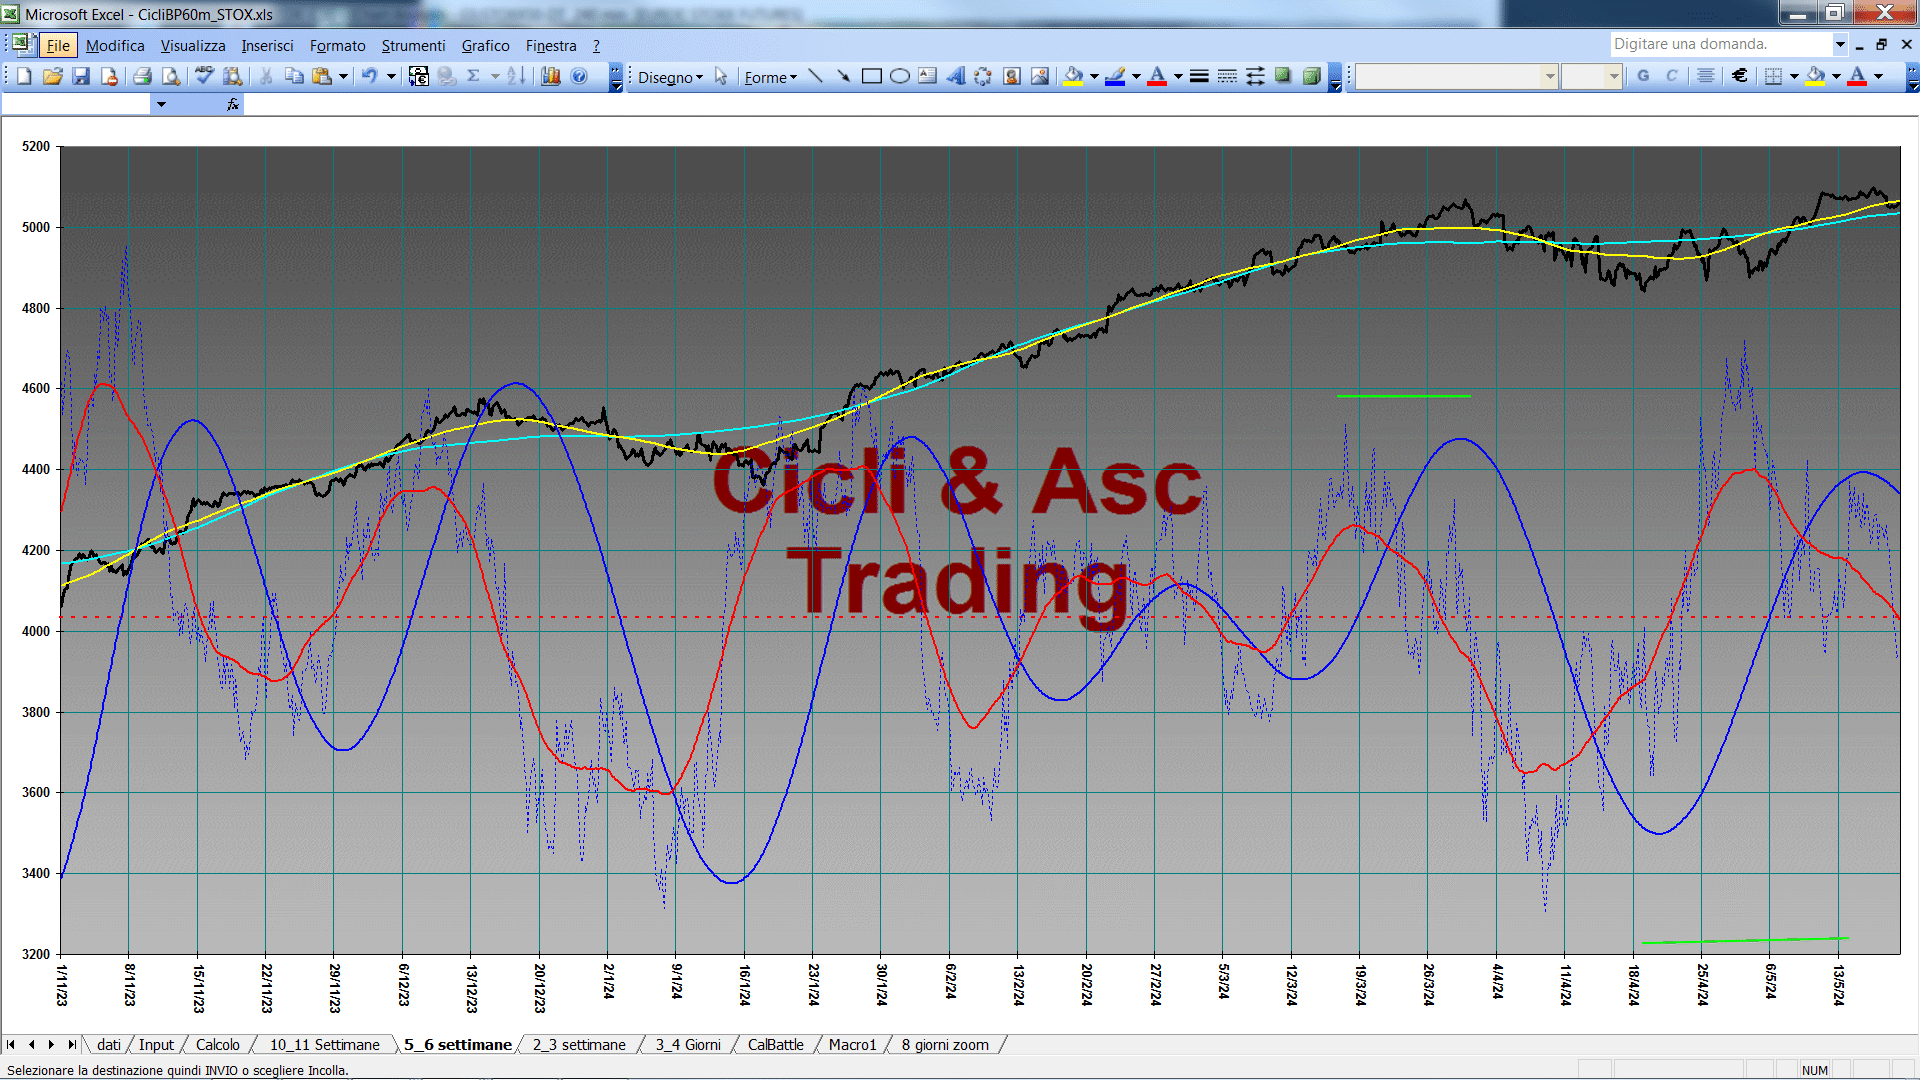Open the Disegno dropdown menu
Screen dimensions: 1920x1080
[x=670, y=77]
